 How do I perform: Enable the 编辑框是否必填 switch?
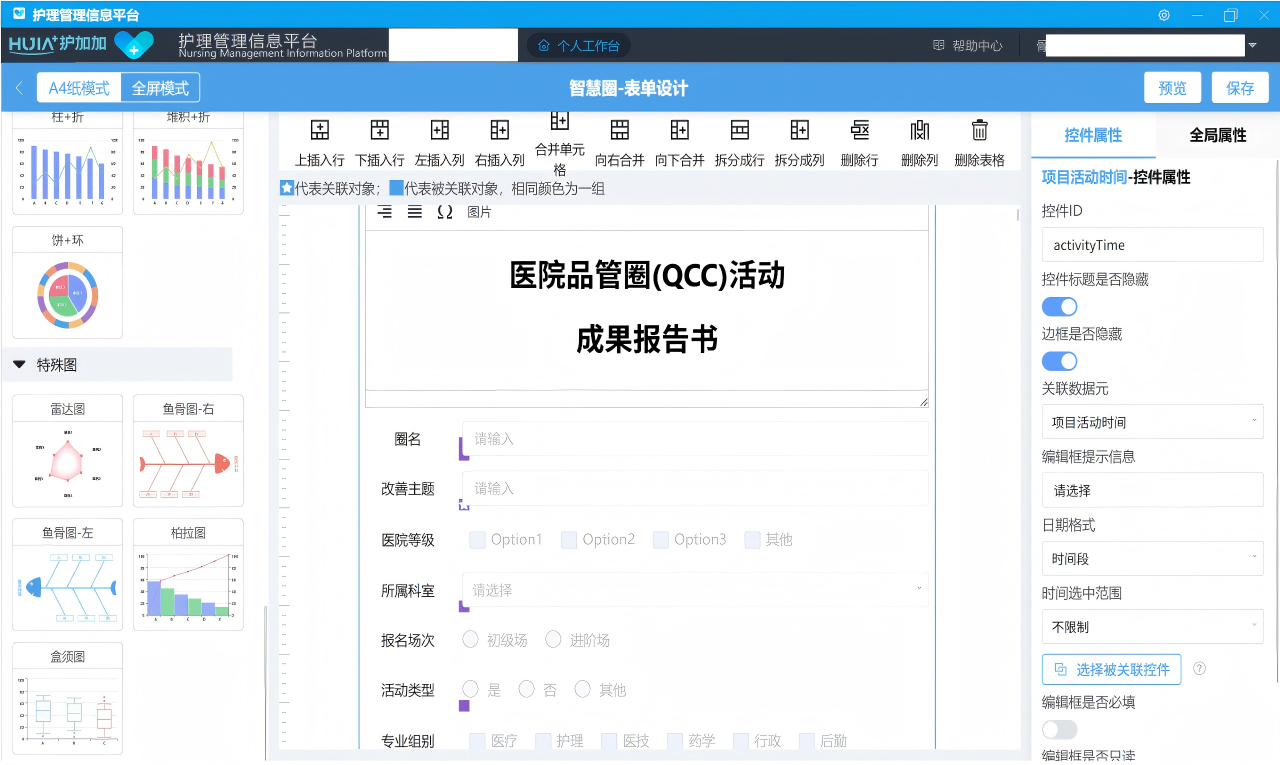[1059, 730]
